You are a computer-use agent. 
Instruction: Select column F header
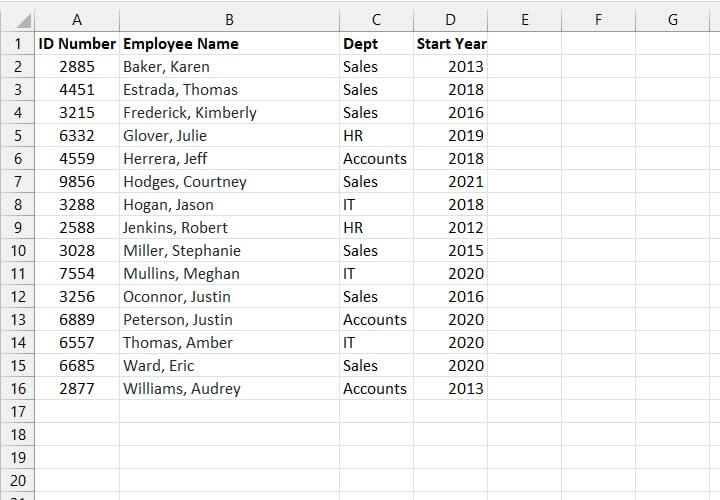click(x=598, y=19)
